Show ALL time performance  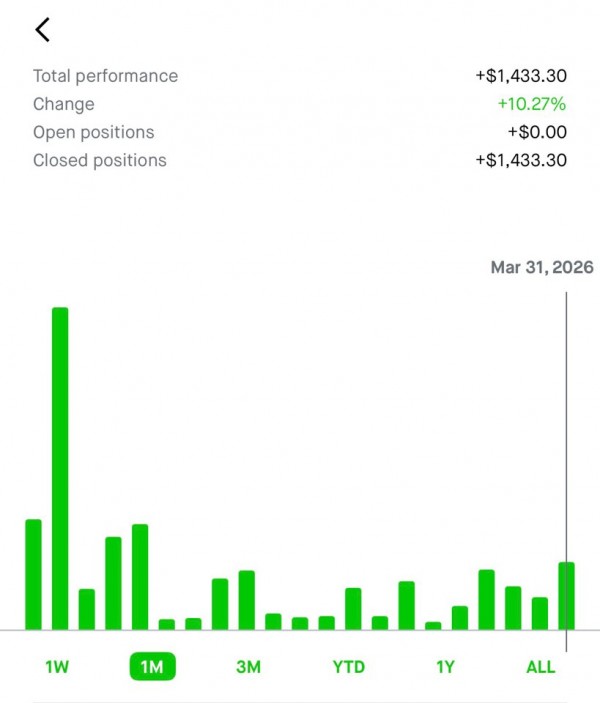(x=540, y=667)
